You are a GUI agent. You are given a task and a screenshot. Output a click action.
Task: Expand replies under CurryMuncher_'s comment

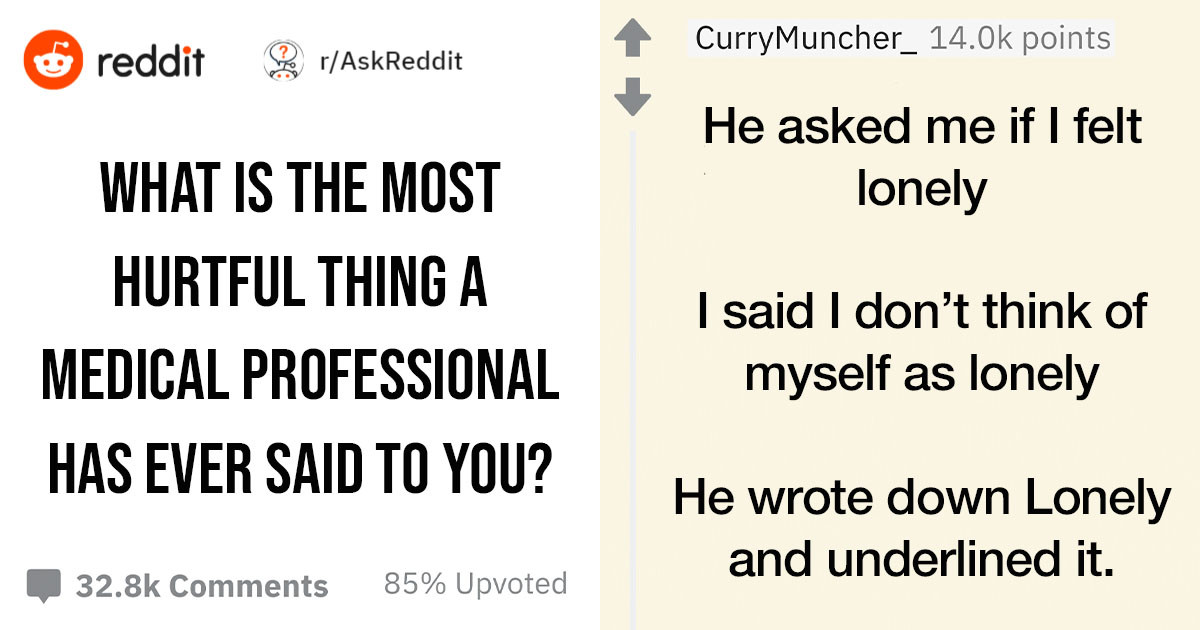click(x=636, y=350)
